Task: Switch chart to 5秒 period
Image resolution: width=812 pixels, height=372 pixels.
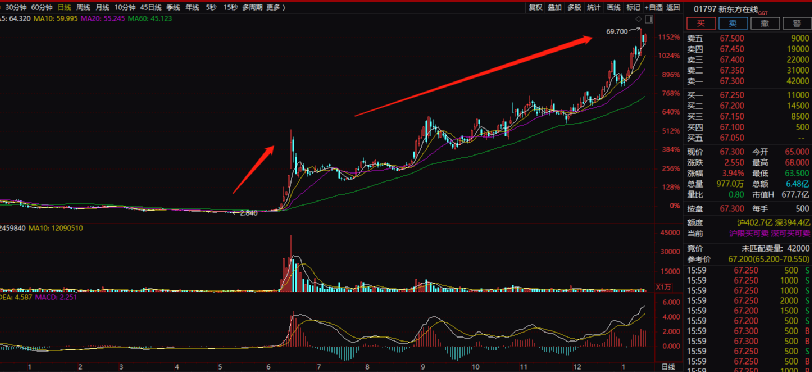Action: pyautogui.click(x=211, y=7)
